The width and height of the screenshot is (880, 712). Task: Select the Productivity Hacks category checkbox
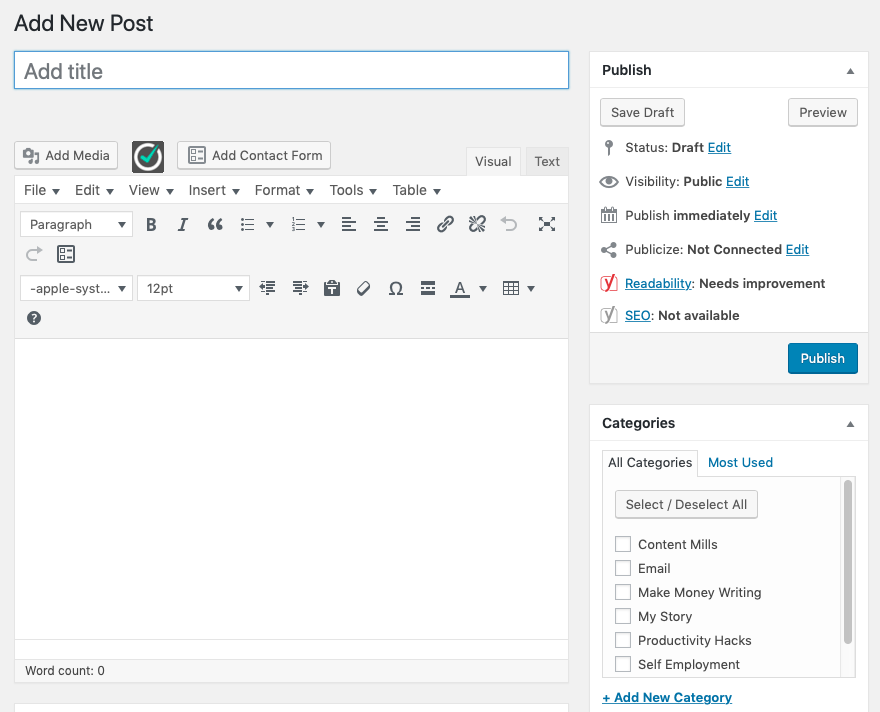tap(623, 640)
